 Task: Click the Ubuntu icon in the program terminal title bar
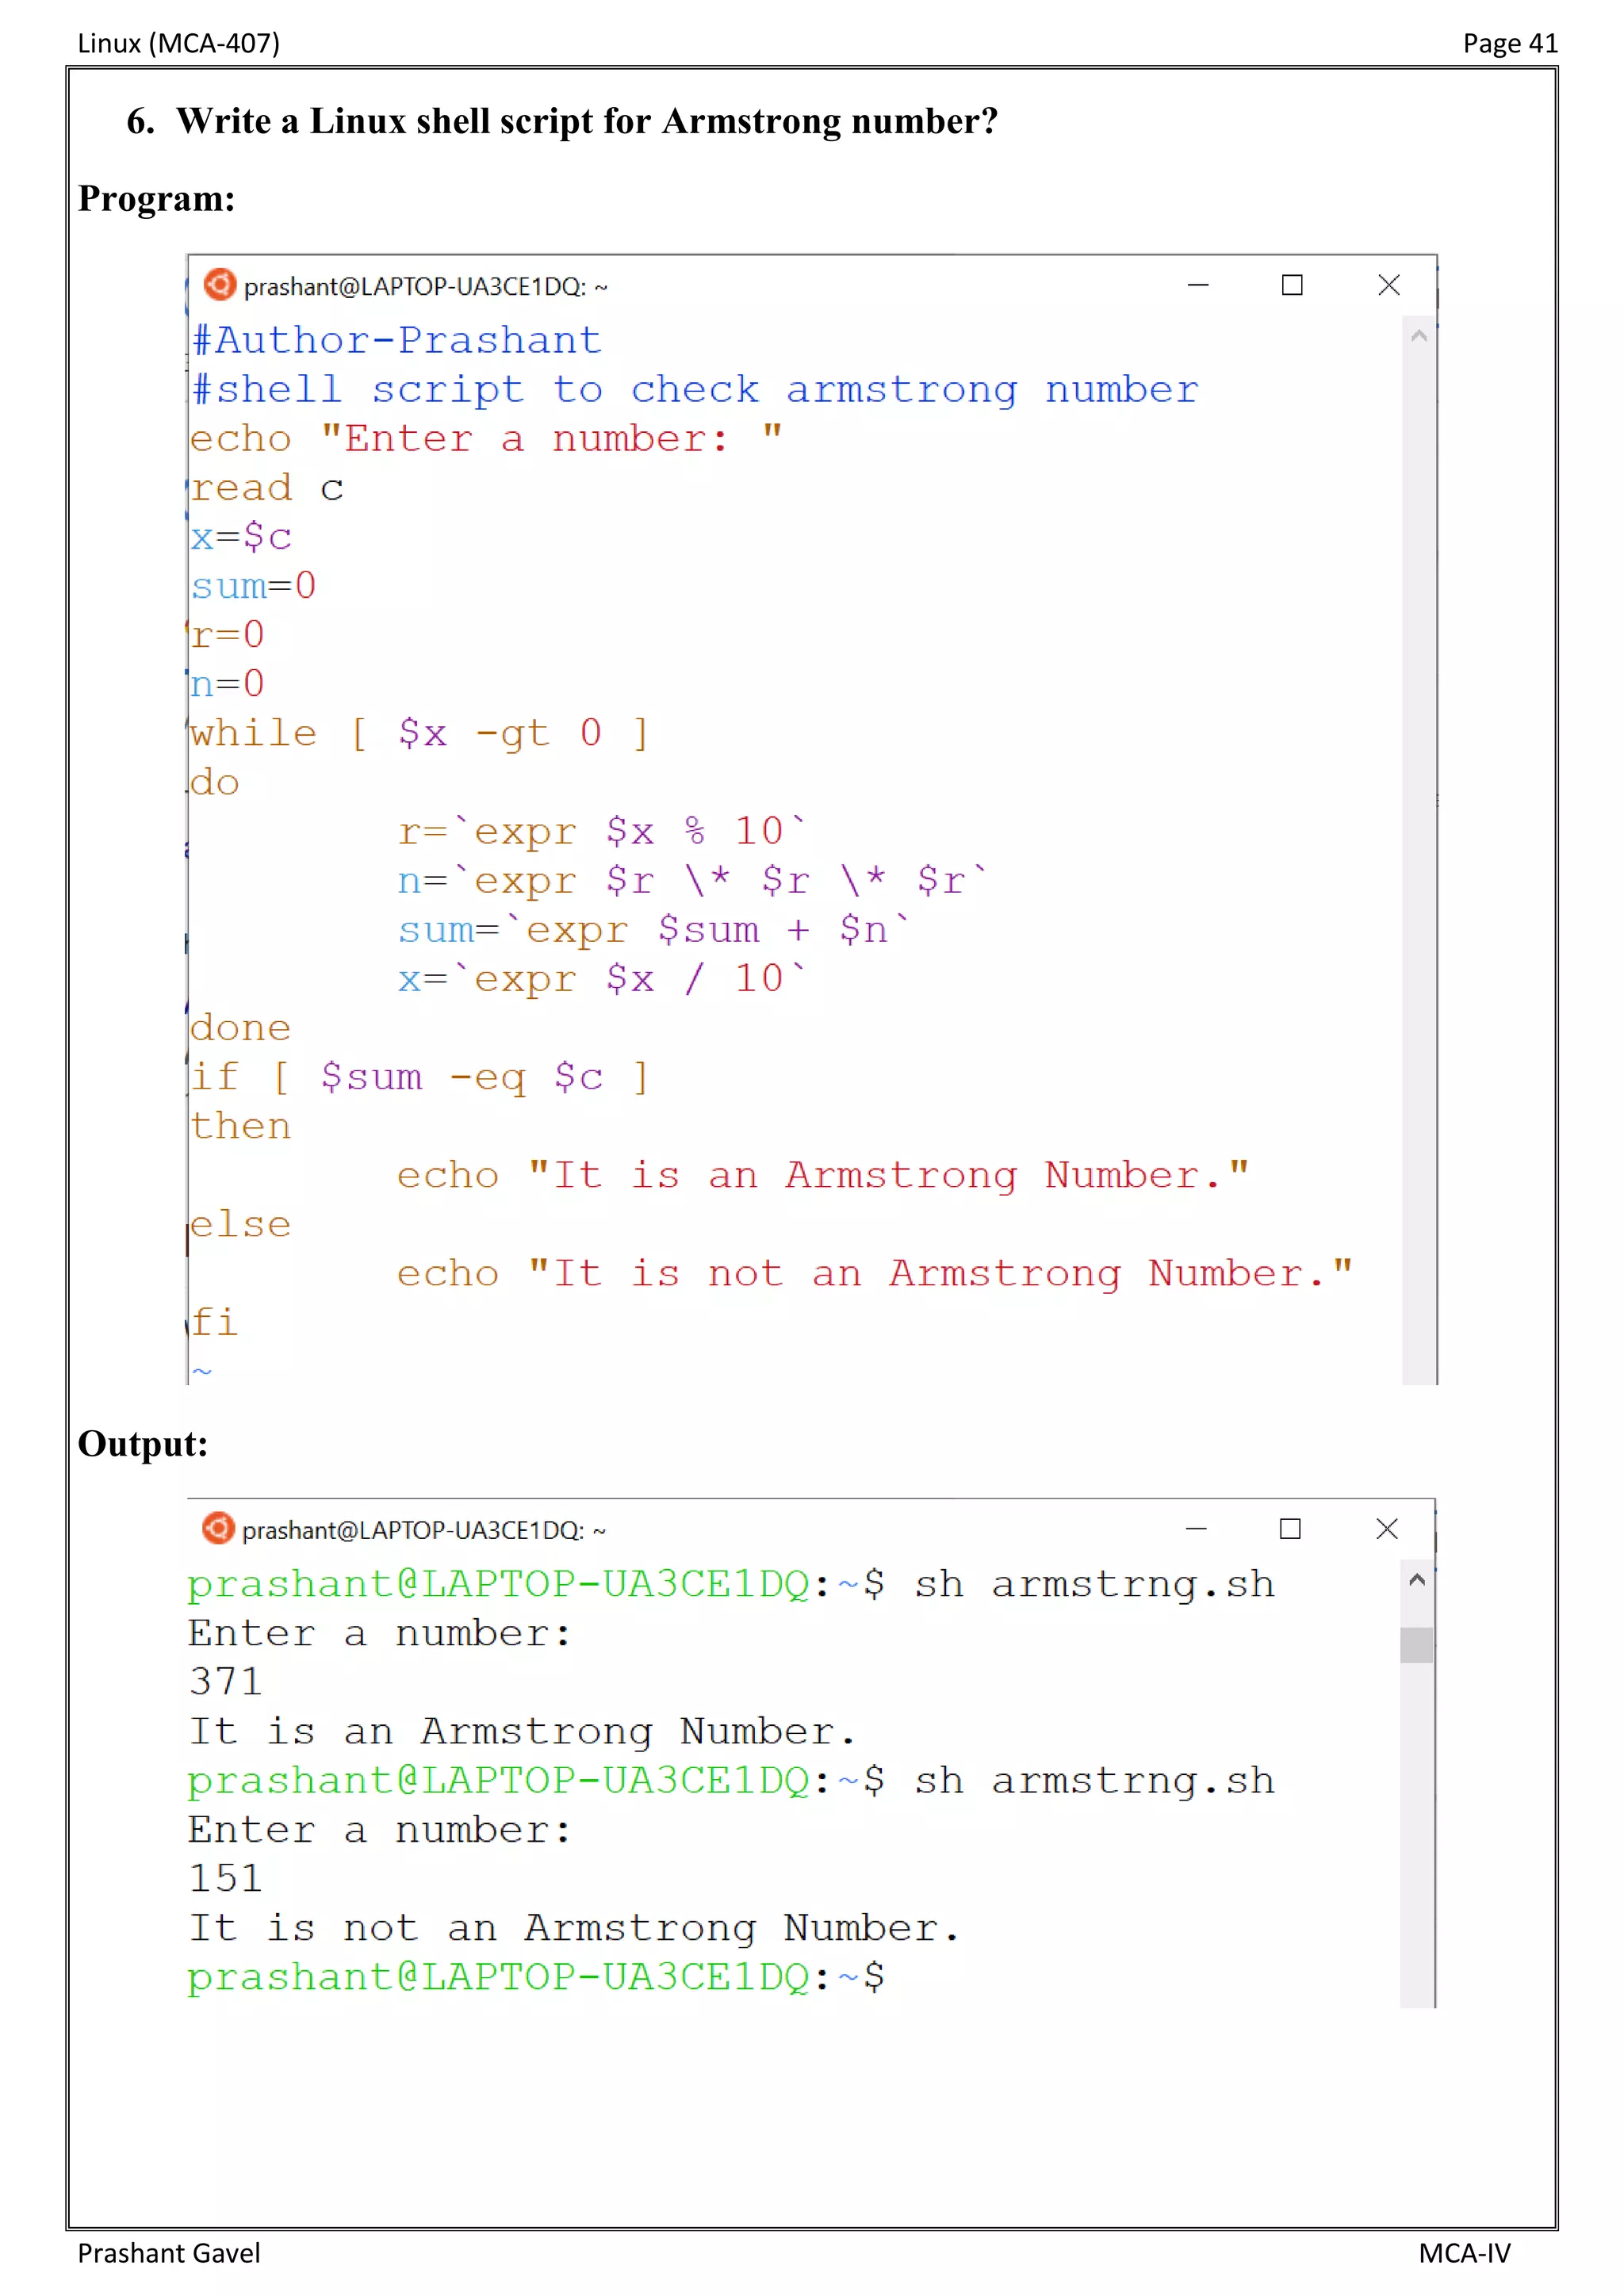pos(220,285)
